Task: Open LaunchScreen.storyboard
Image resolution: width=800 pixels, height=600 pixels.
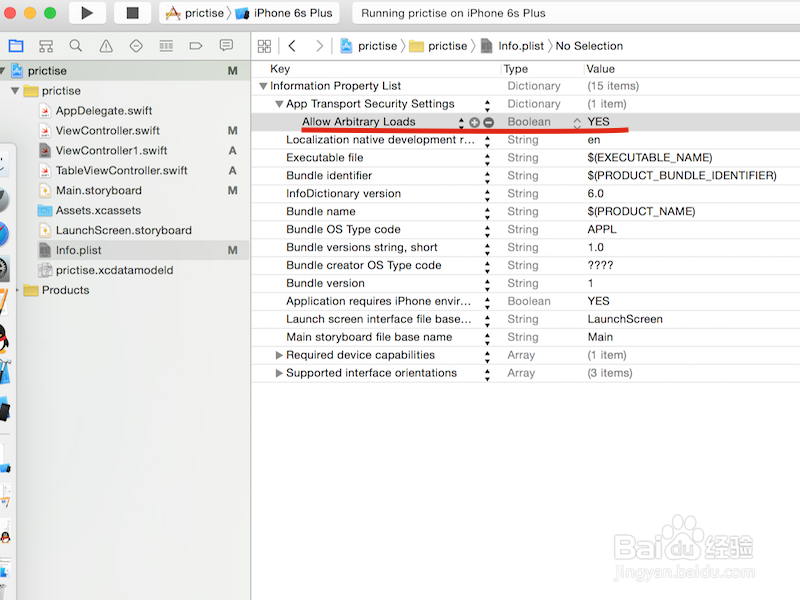Action: pyautogui.click(x=123, y=230)
